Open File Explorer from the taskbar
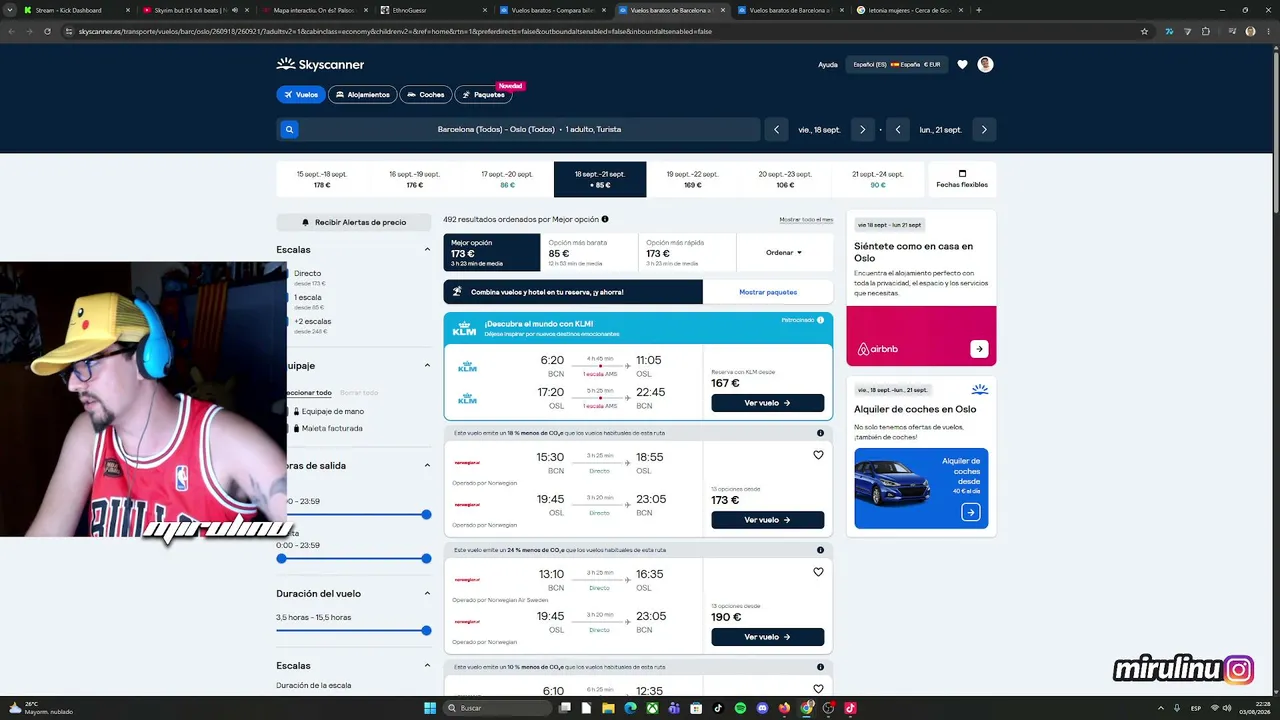Image resolution: width=1280 pixels, height=720 pixels. [x=608, y=708]
